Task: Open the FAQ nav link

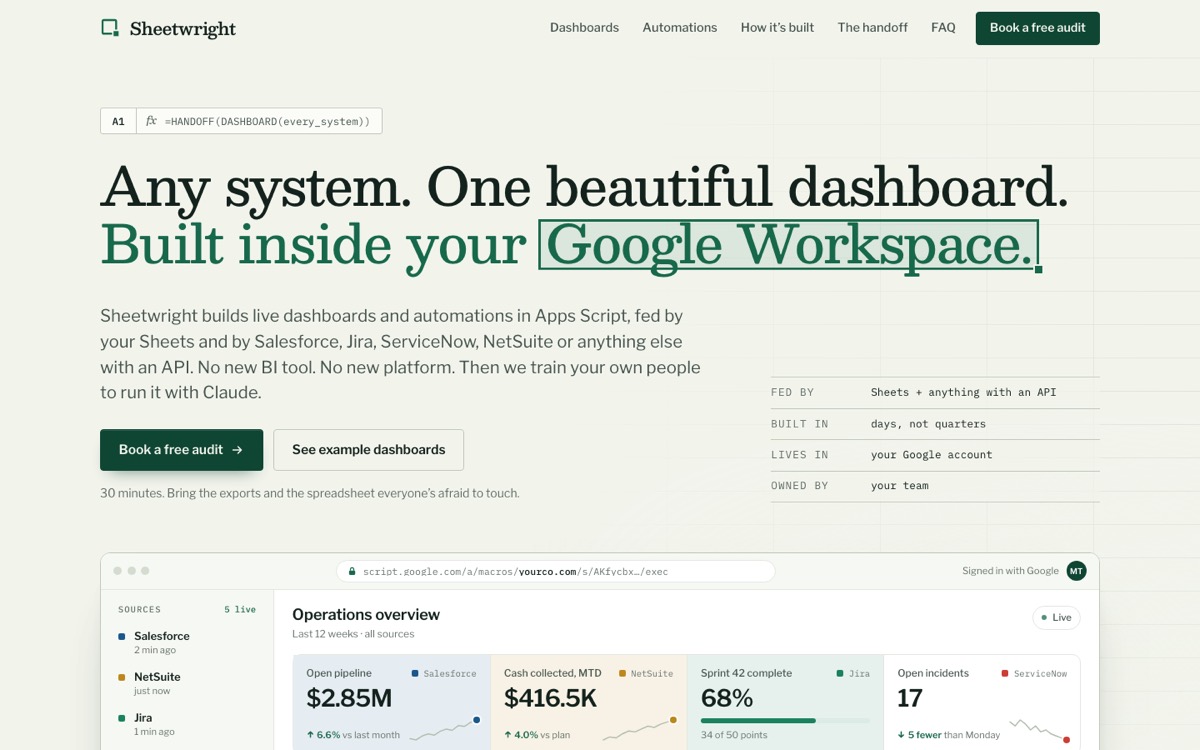Action: (x=943, y=28)
